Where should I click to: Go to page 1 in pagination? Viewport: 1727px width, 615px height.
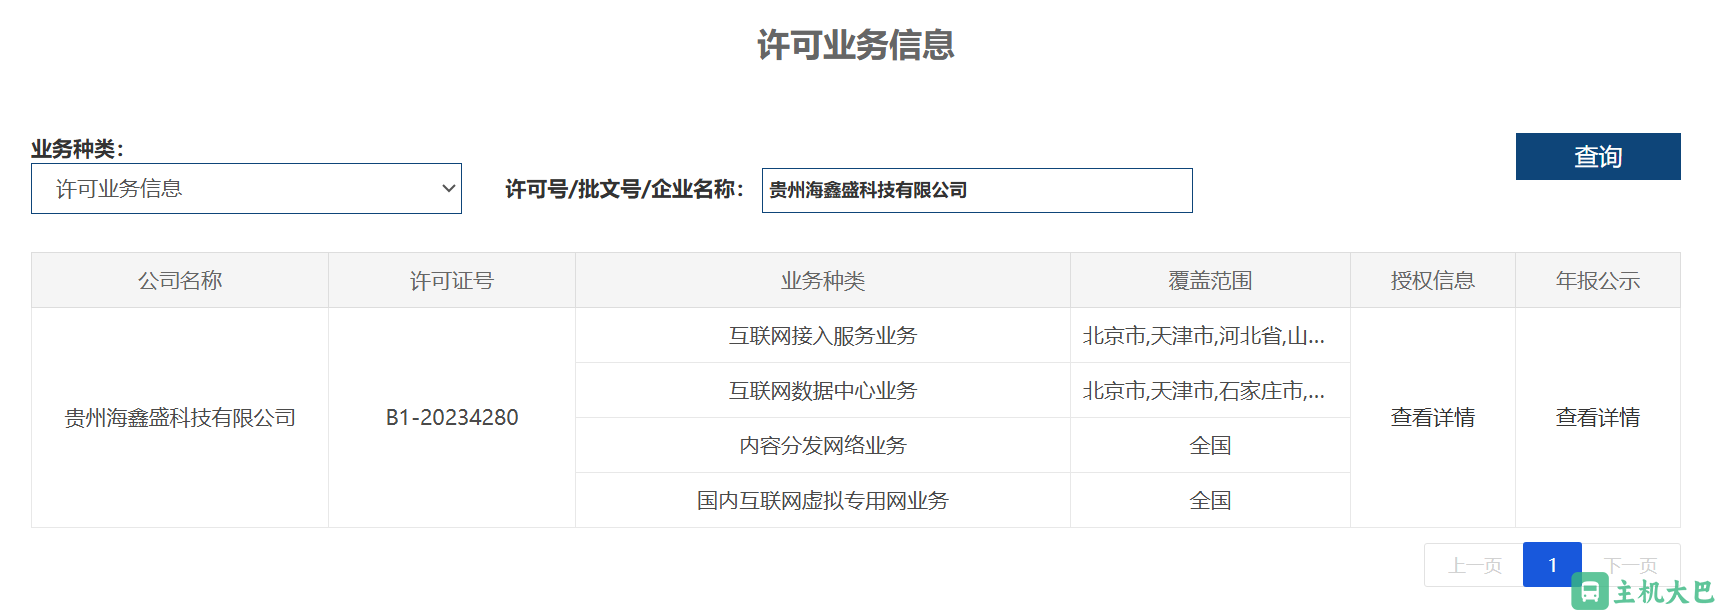(x=1551, y=565)
